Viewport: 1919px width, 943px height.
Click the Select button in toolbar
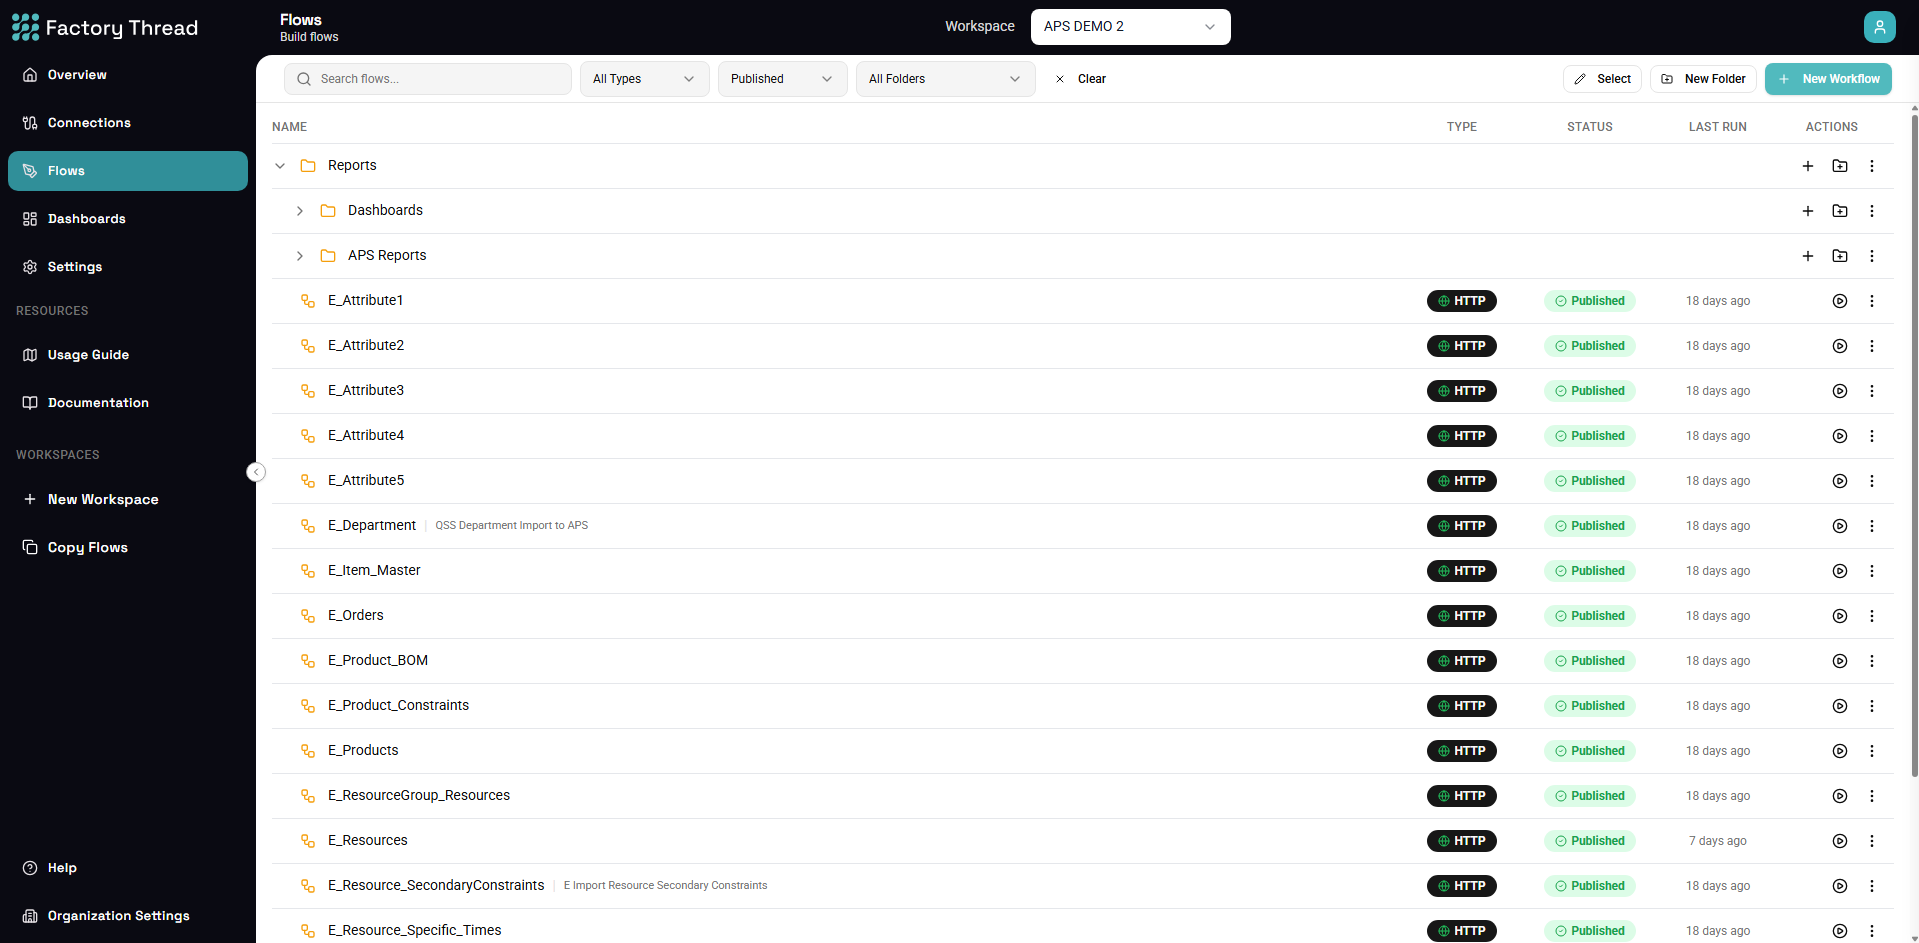click(1602, 79)
